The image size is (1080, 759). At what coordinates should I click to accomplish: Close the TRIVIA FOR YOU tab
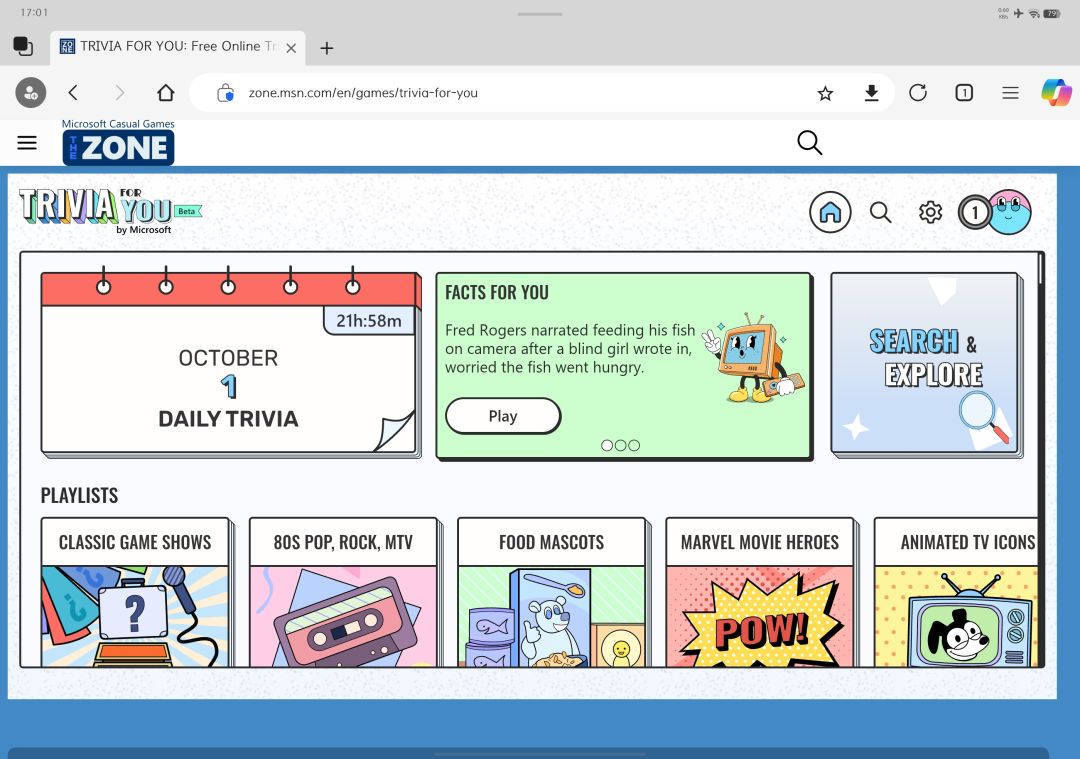(291, 48)
